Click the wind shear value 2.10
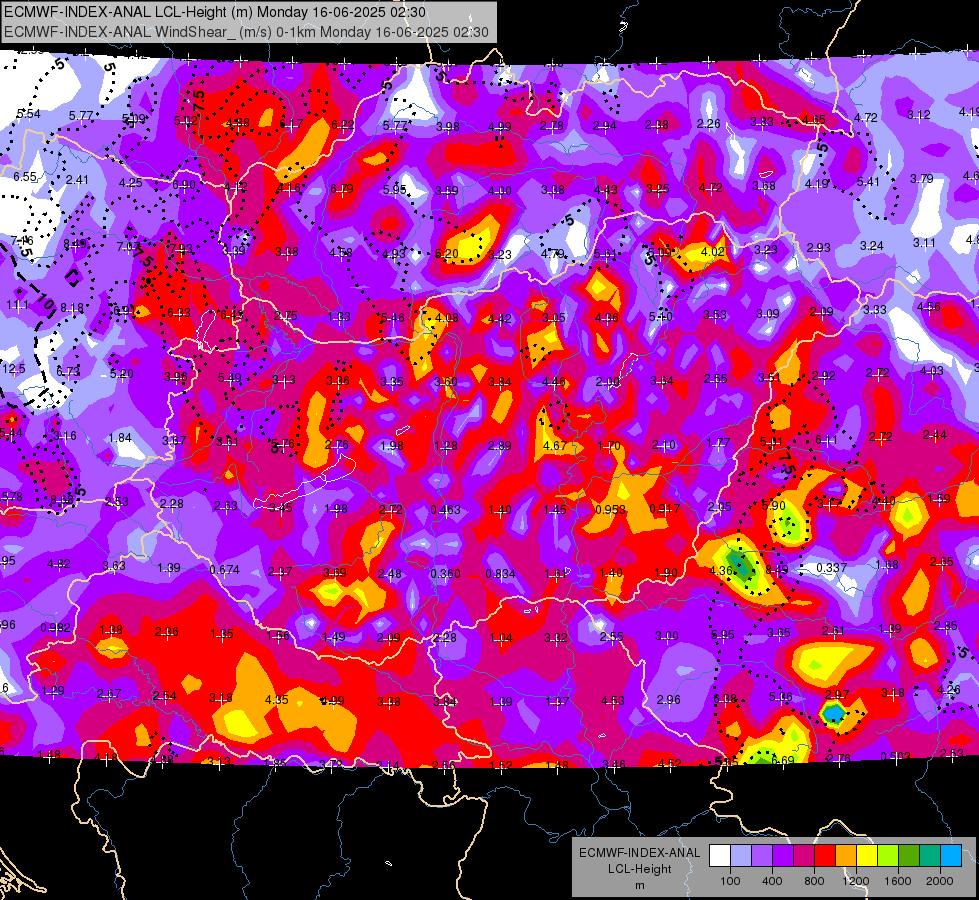Screen dimensions: 979x900 click(663, 445)
